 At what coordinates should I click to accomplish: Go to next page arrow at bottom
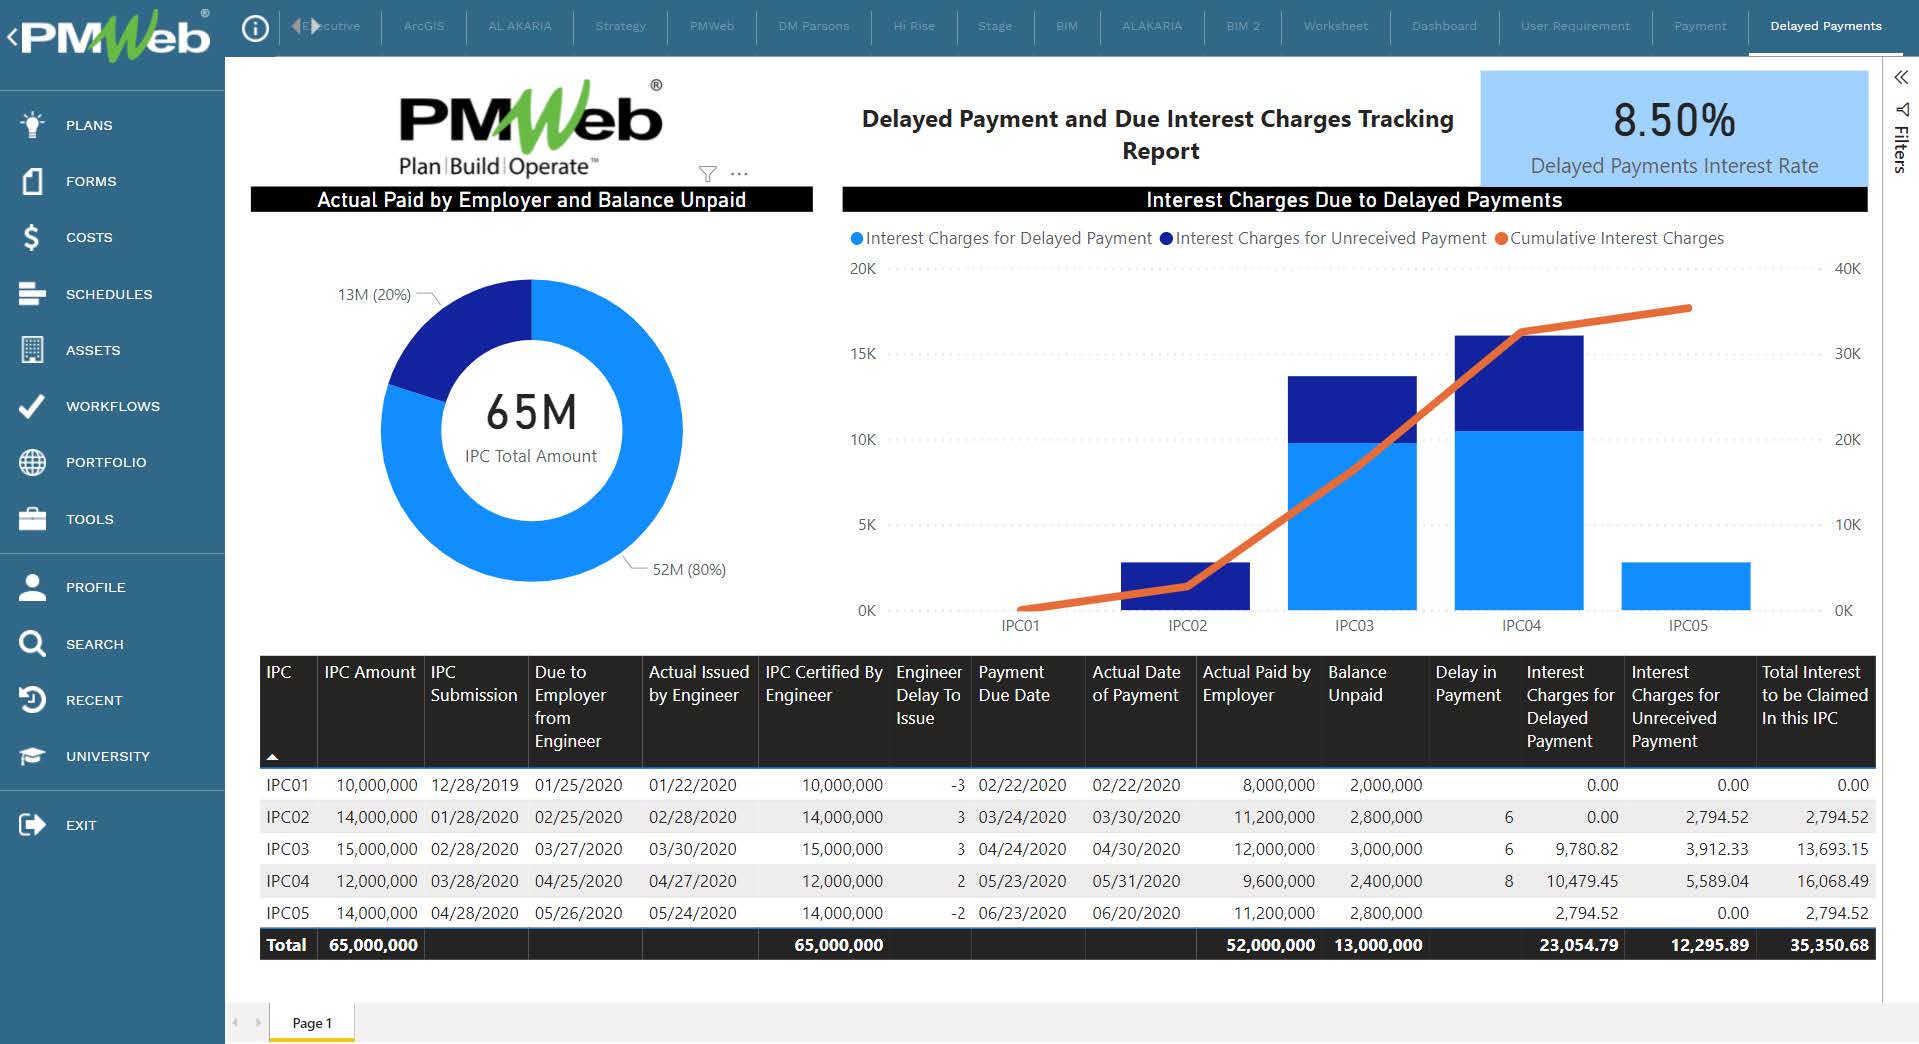(257, 1022)
